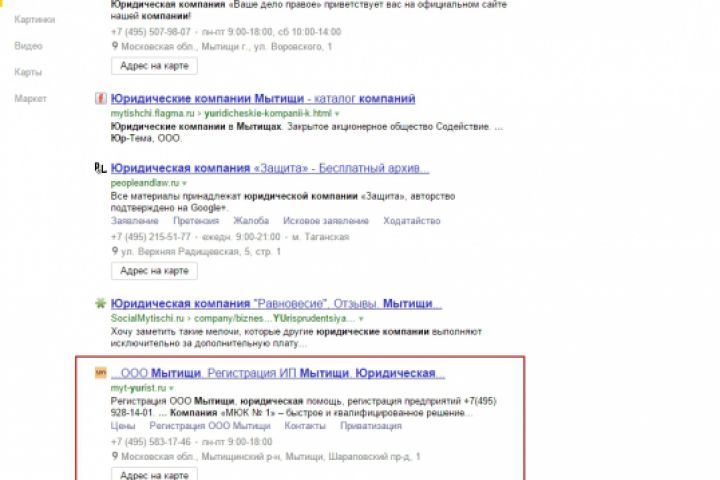Click Адрес на карте button under Воровского address
Viewport: 720px width, 480px height.
(154, 66)
